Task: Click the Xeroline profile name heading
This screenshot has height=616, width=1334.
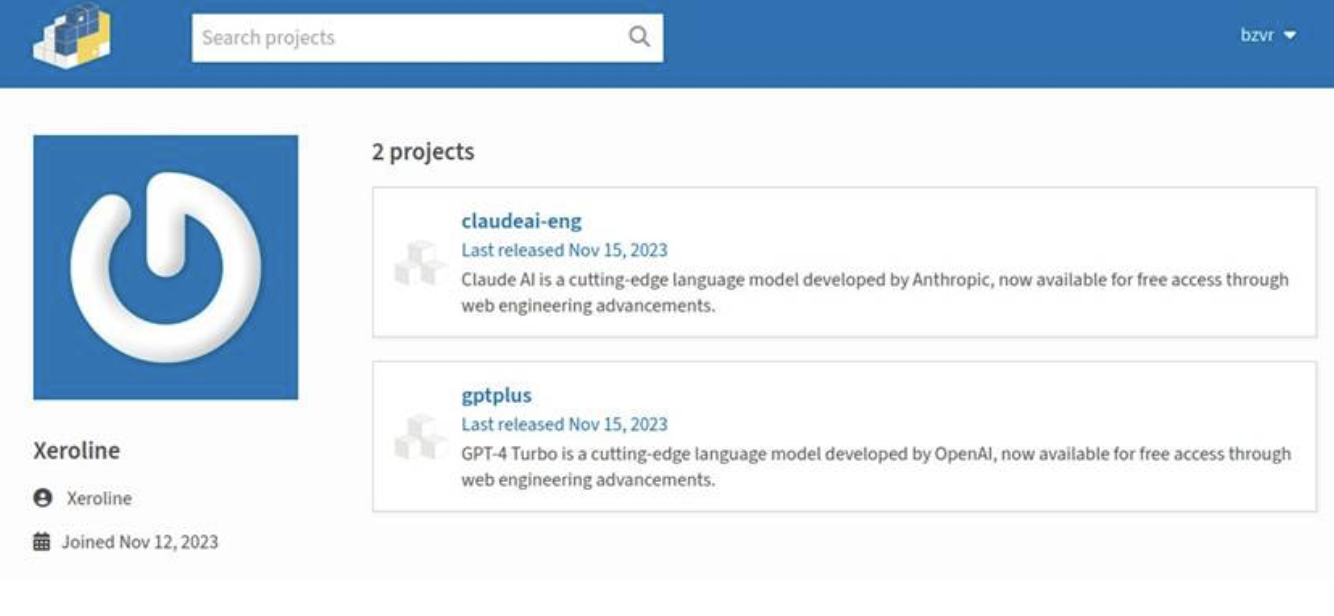Action: (x=77, y=451)
